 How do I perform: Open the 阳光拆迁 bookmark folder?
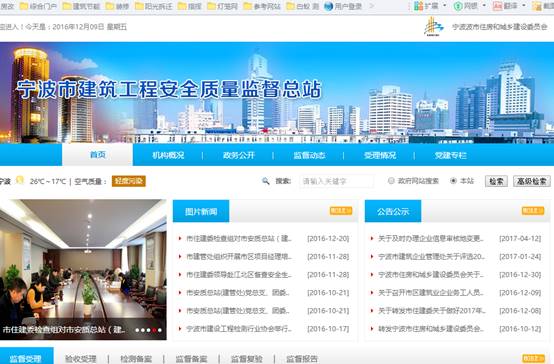click(153, 6)
